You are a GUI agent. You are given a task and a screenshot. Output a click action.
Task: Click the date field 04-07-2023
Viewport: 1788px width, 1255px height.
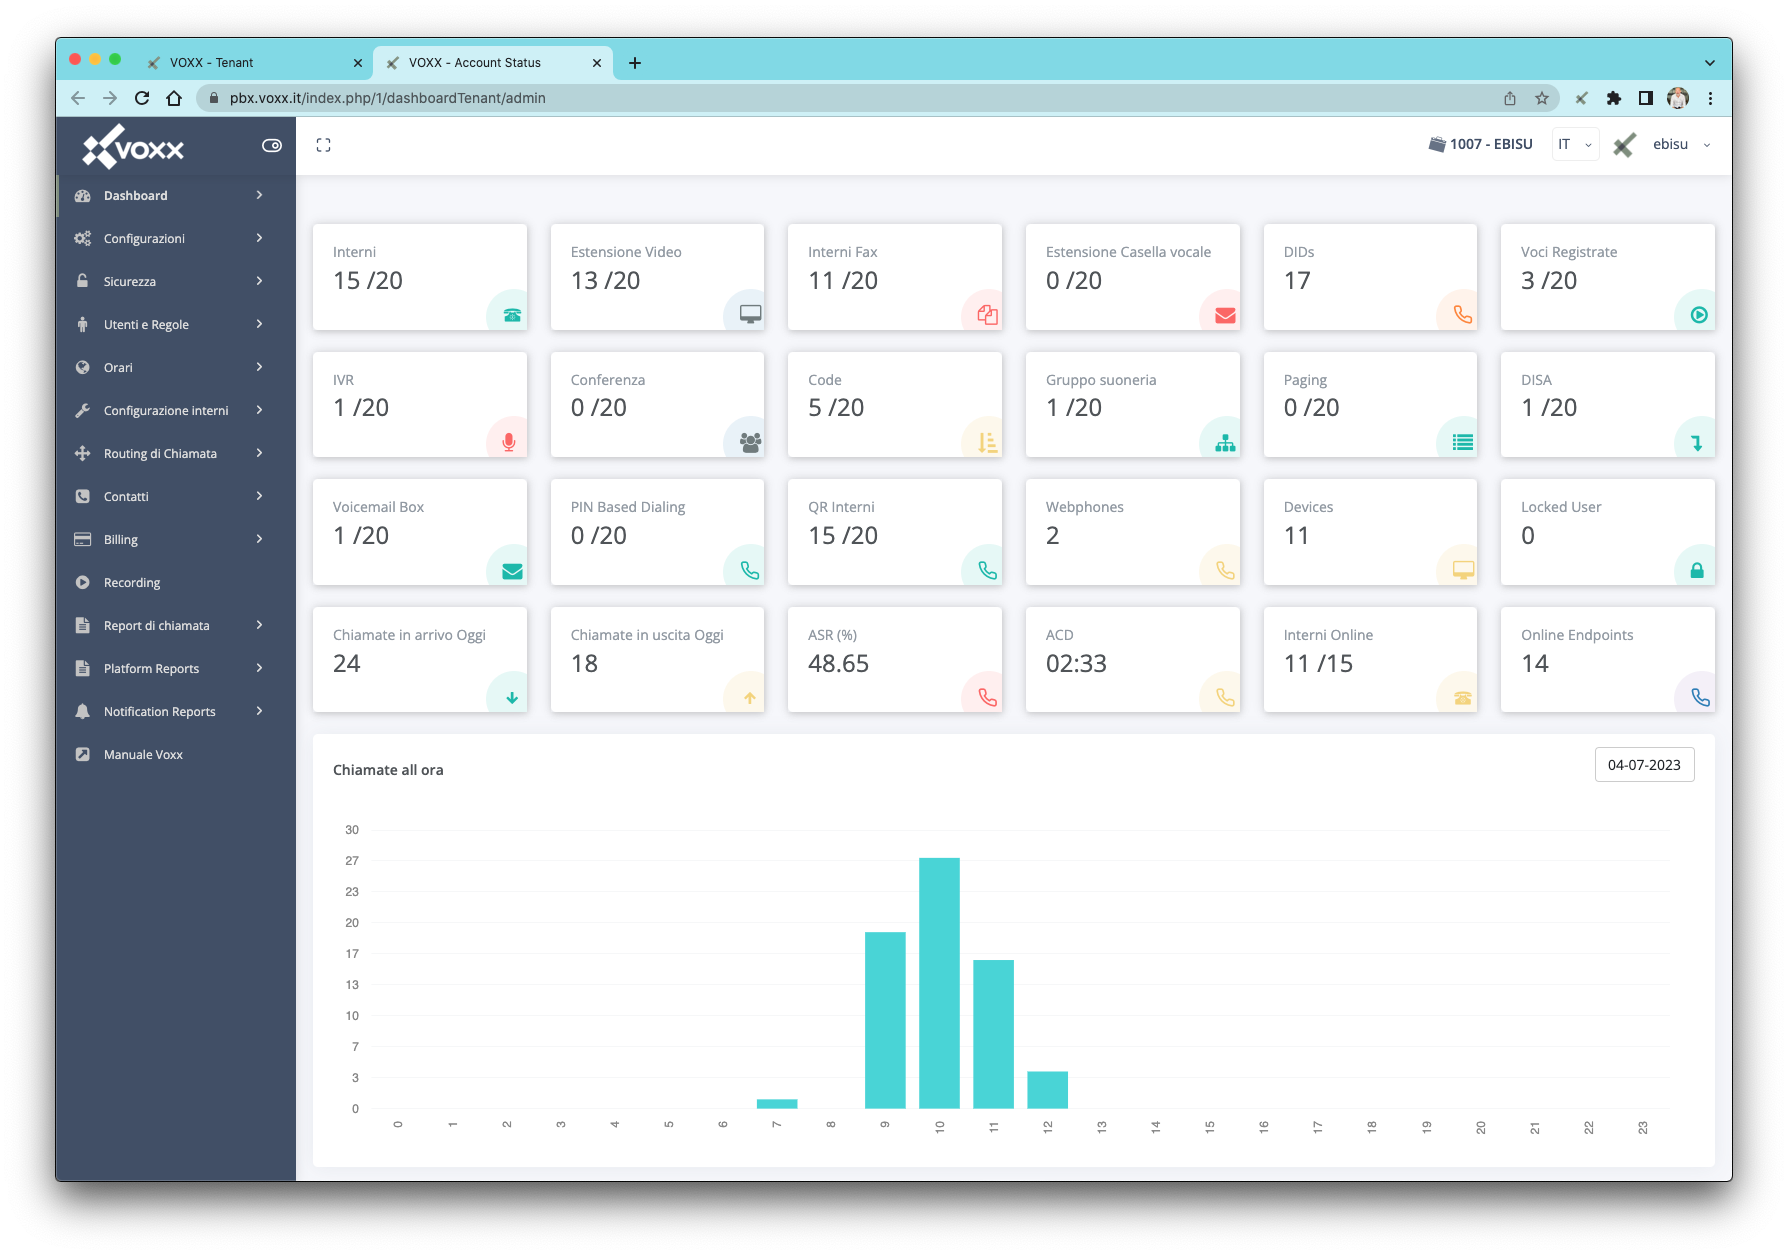pos(1644,765)
